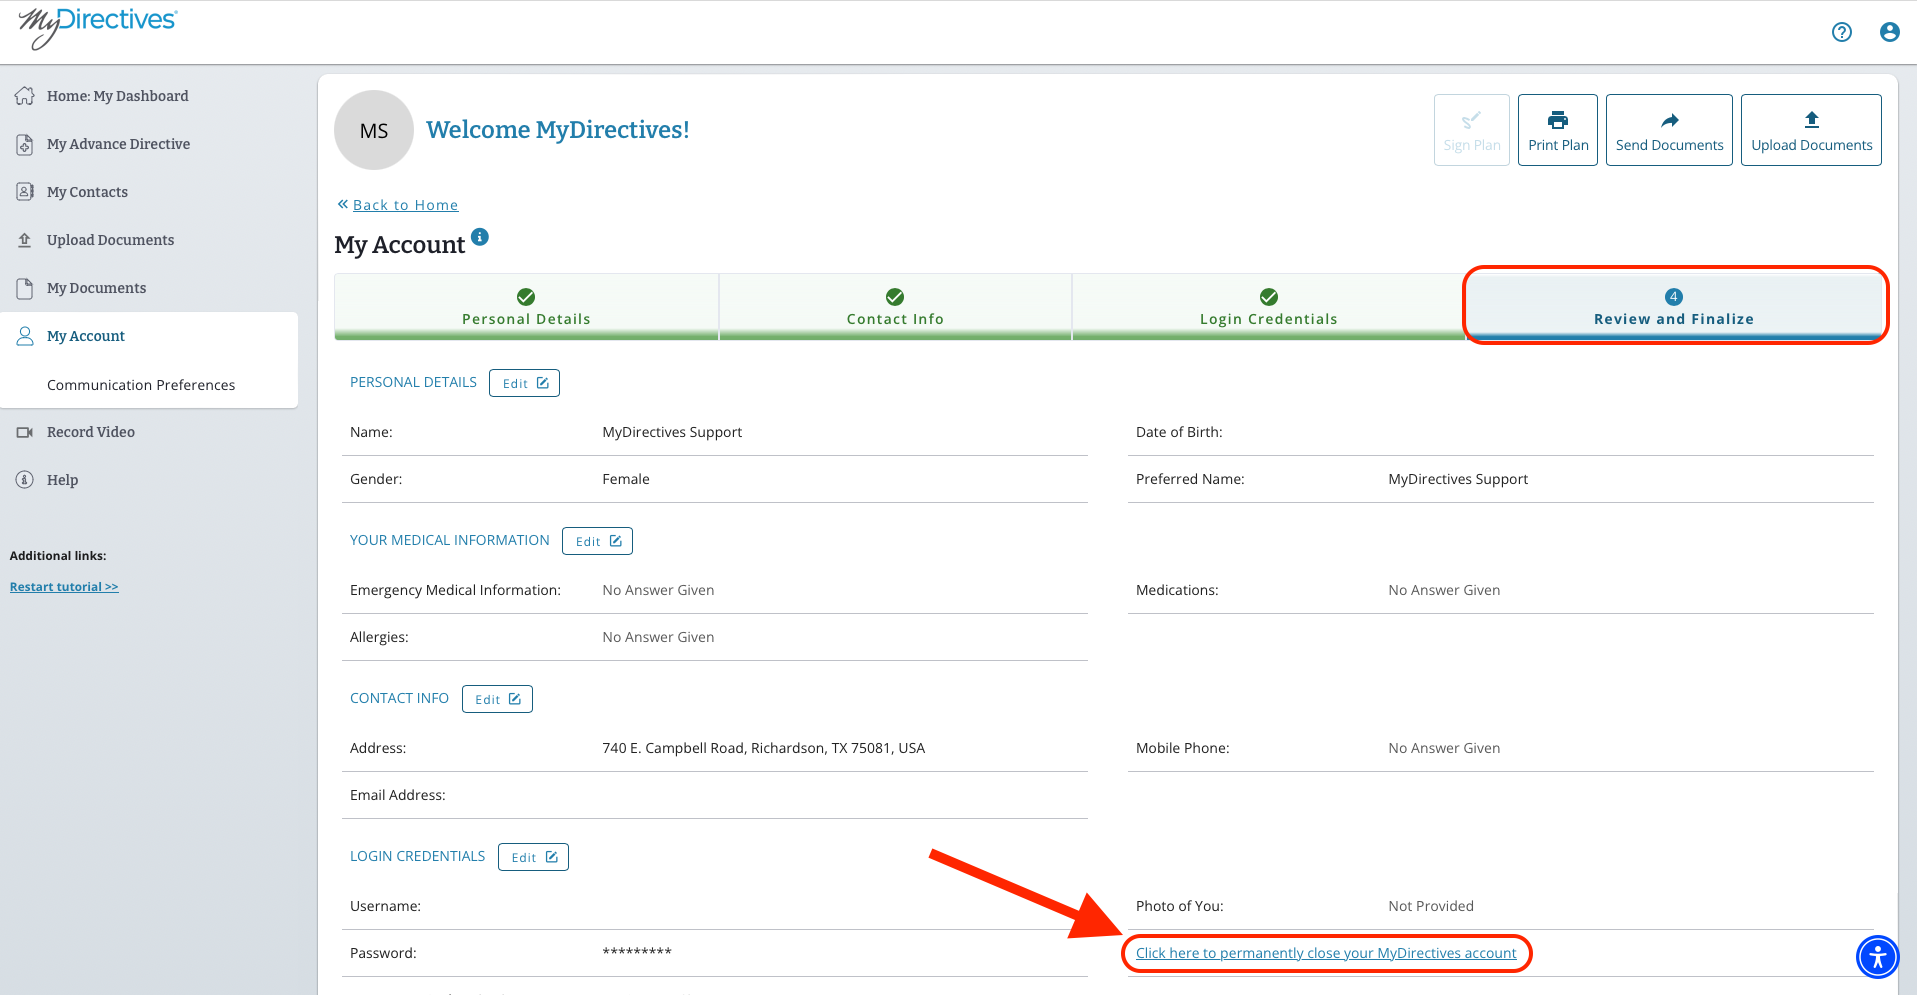Switch to the Personal Details tab
Screen dimensions: 1917x995
[526, 307]
